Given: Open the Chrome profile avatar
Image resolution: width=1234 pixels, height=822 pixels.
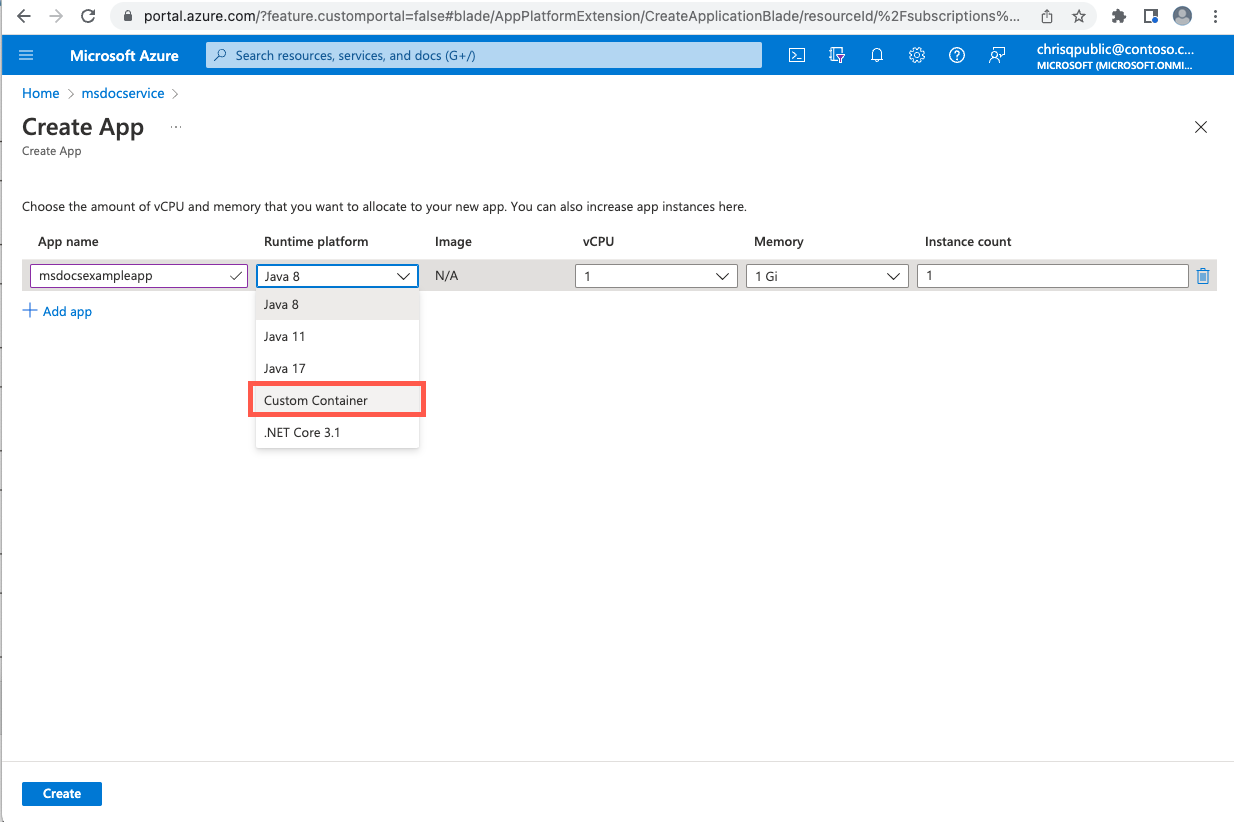Looking at the screenshot, I should coord(1182,16).
